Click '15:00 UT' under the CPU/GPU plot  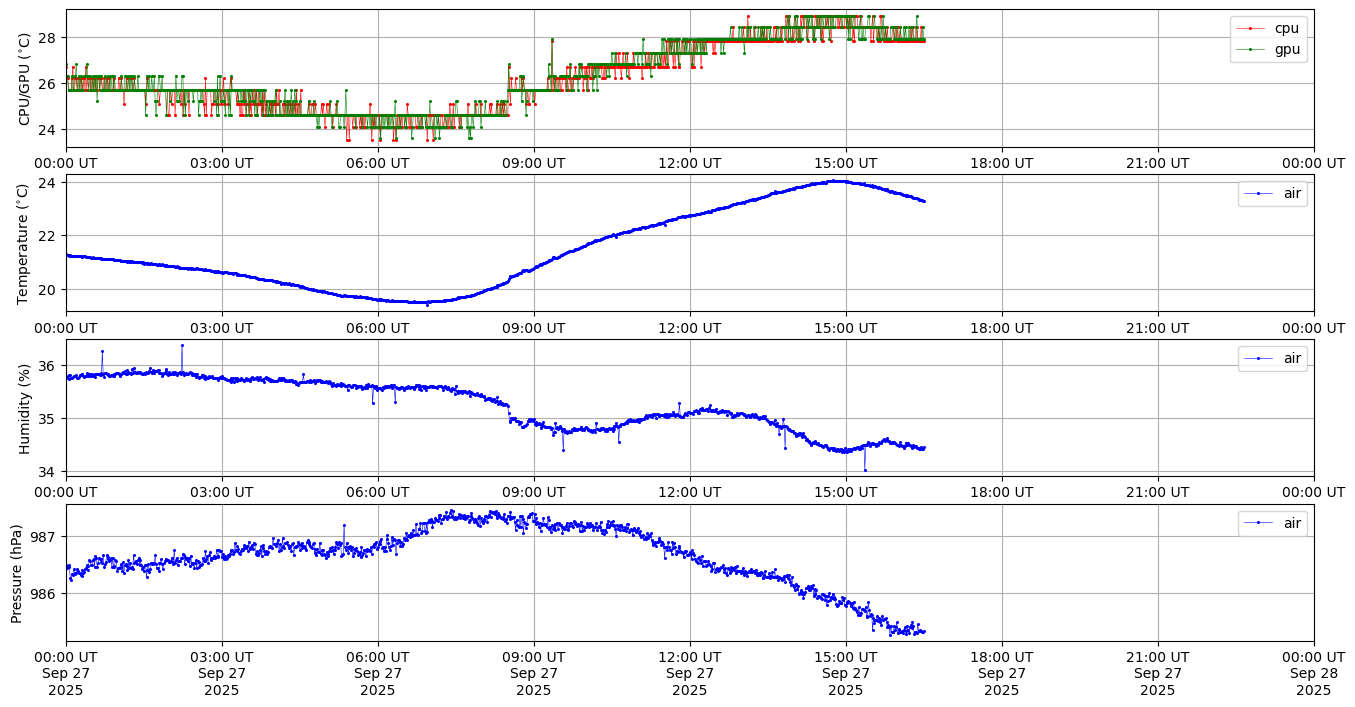click(x=846, y=163)
